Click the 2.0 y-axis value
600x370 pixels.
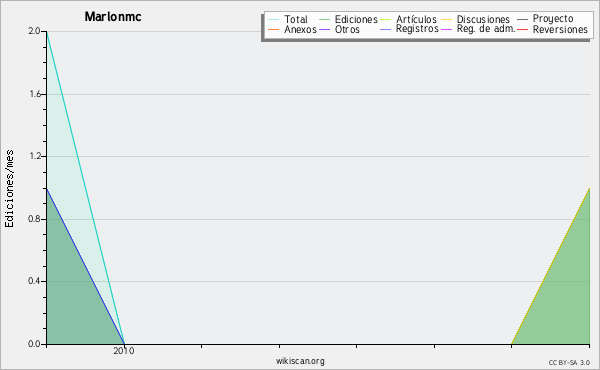pos(34,31)
